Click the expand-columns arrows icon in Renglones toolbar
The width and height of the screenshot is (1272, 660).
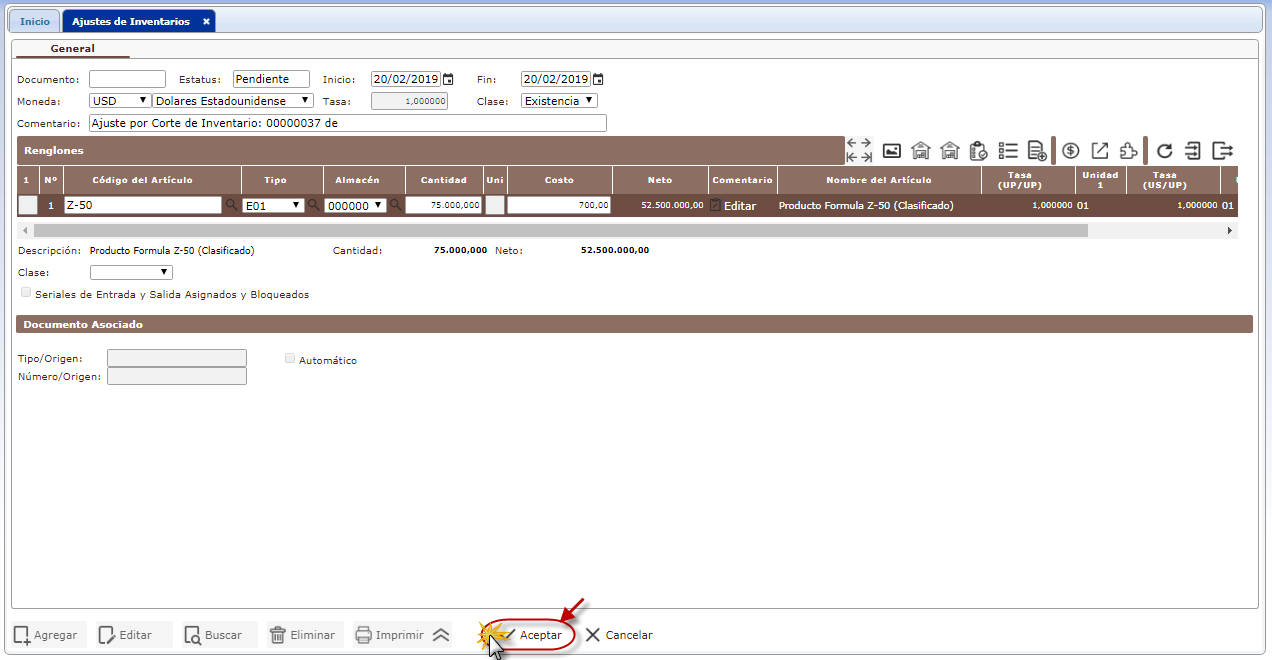pyautogui.click(x=859, y=150)
